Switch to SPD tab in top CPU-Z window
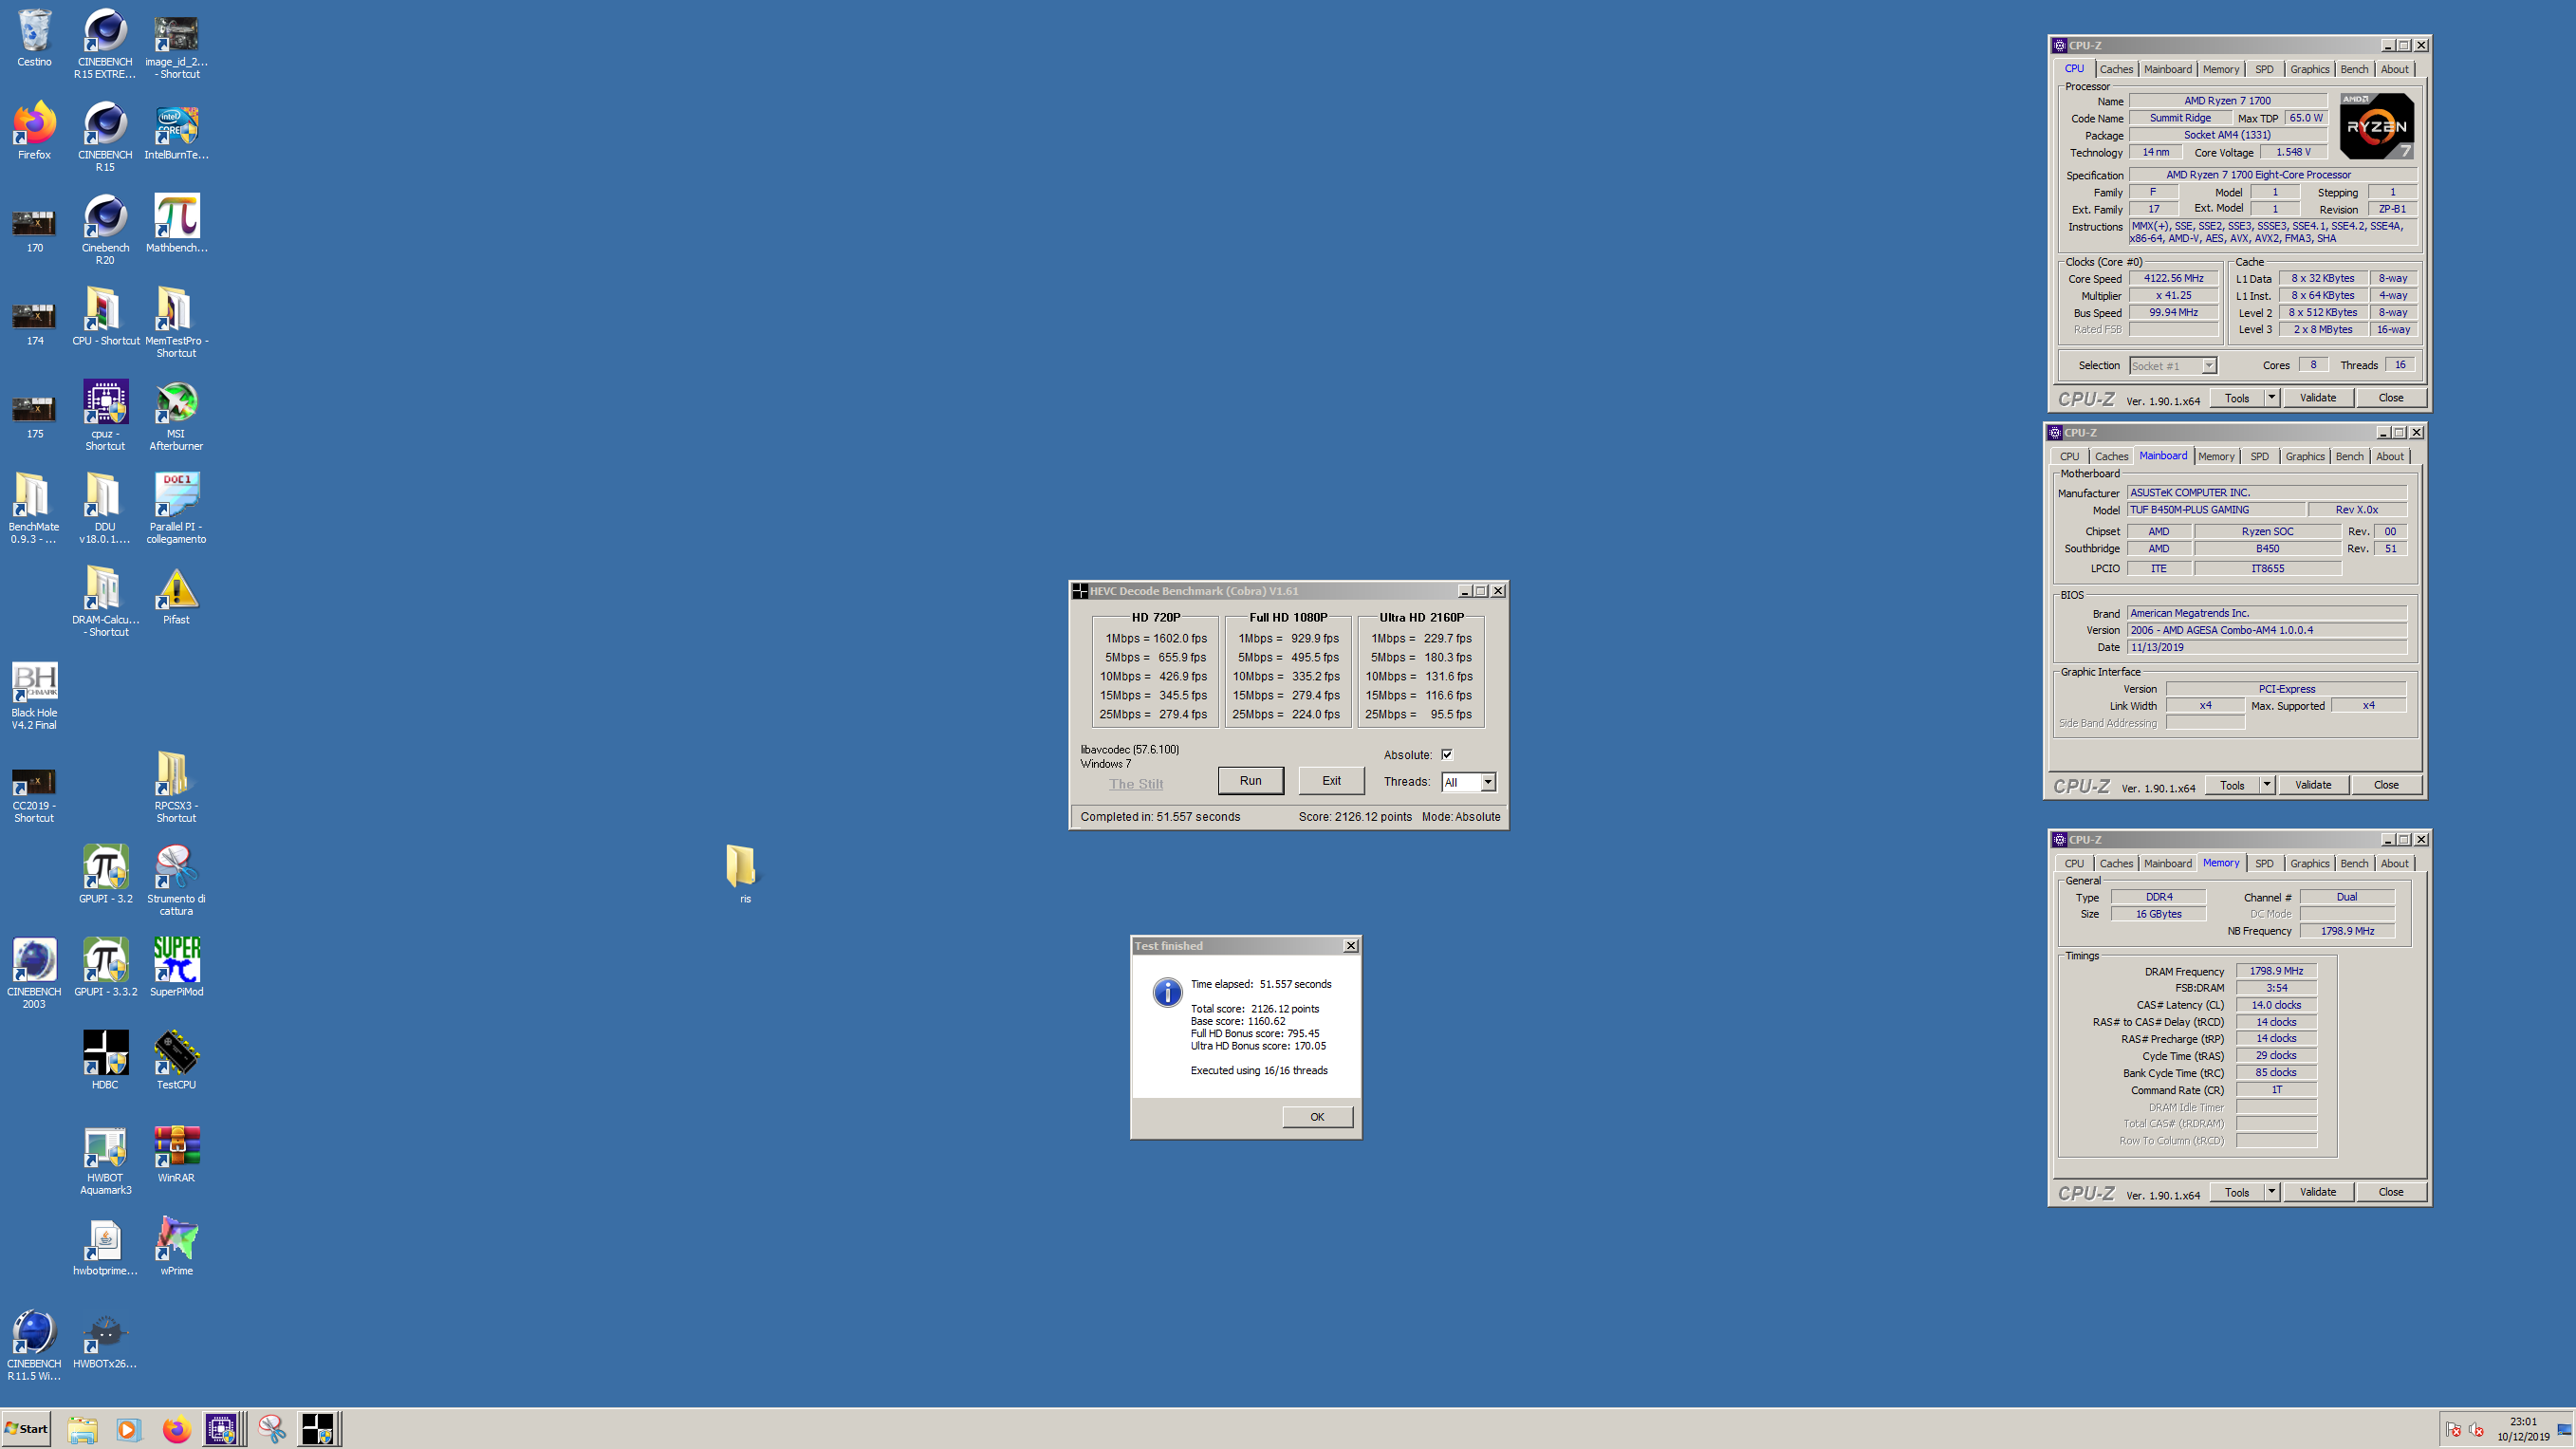2576x1449 pixels. coord(2264,69)
